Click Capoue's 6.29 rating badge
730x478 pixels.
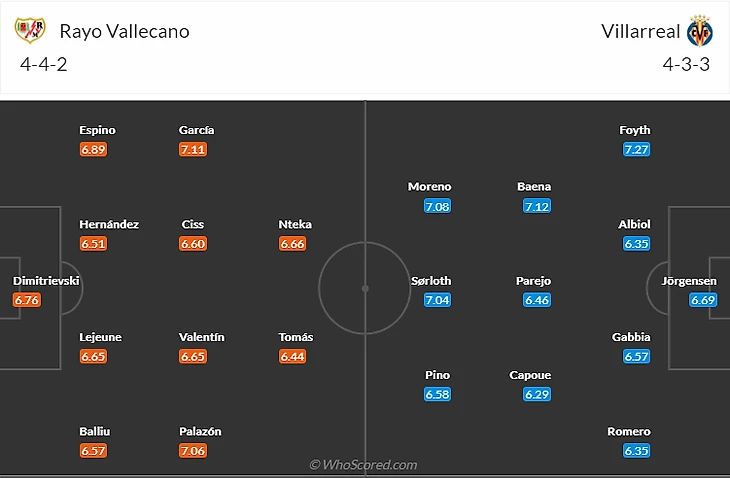click(x=537, y=394)
